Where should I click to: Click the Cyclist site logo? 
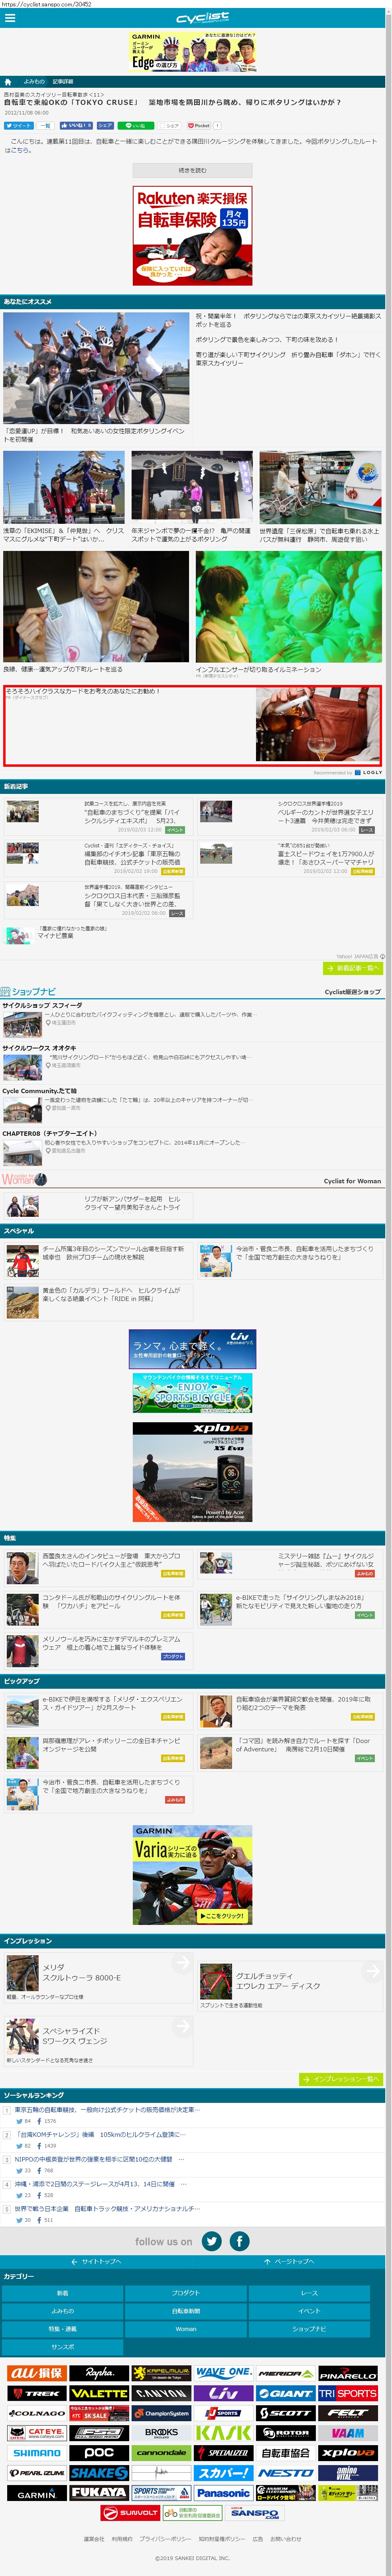tap(203, 18)
